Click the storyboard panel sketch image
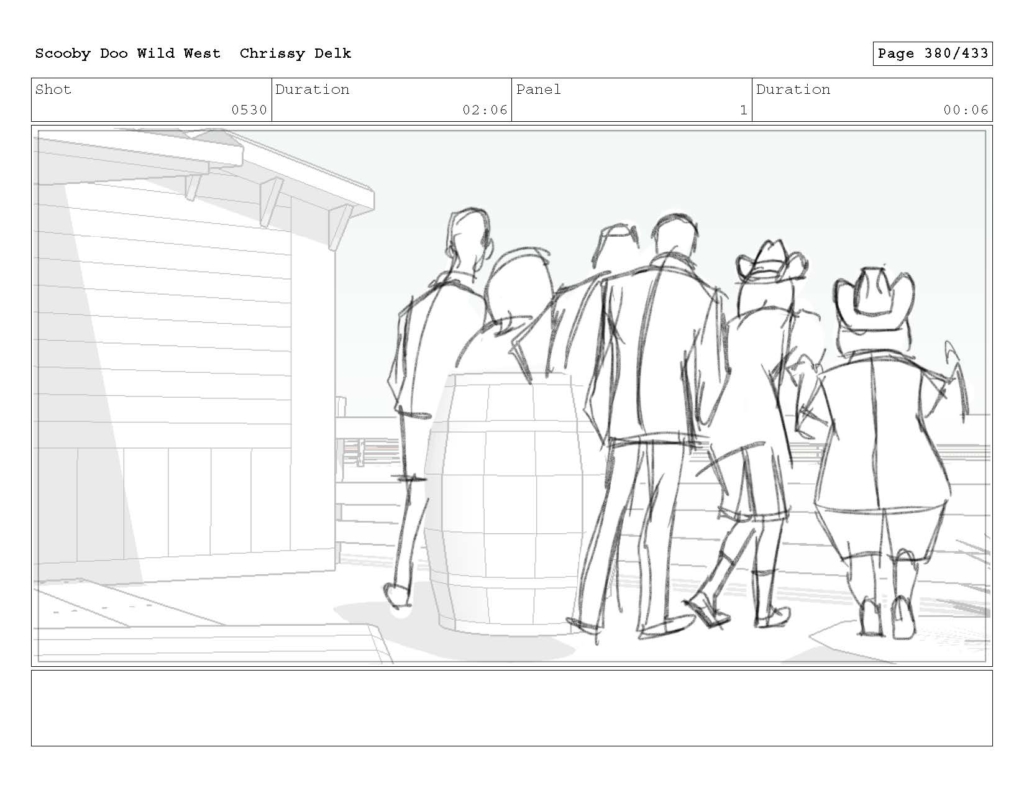Screen dimensions: 1024x793 click(x=512, y=396)
